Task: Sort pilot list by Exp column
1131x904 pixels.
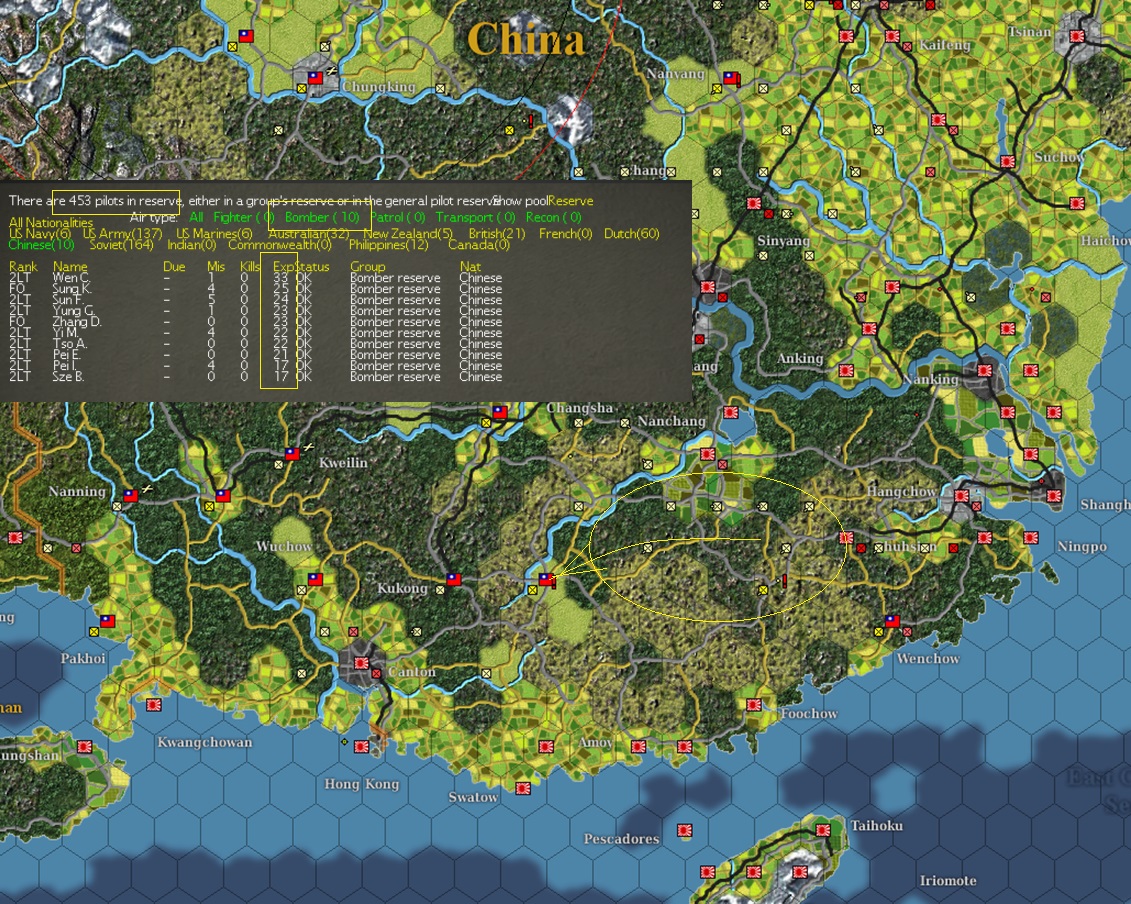Action: pyautogui.click(x=283, y=267)
